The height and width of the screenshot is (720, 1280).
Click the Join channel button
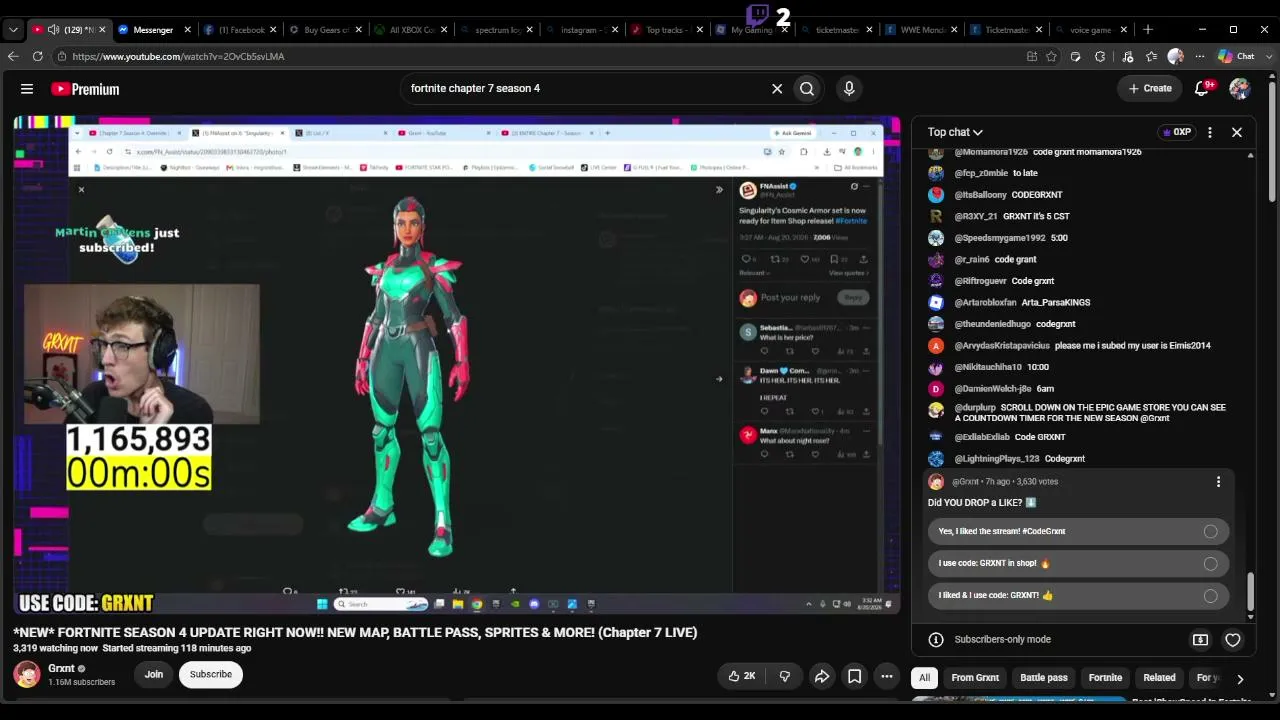point(153,674)
